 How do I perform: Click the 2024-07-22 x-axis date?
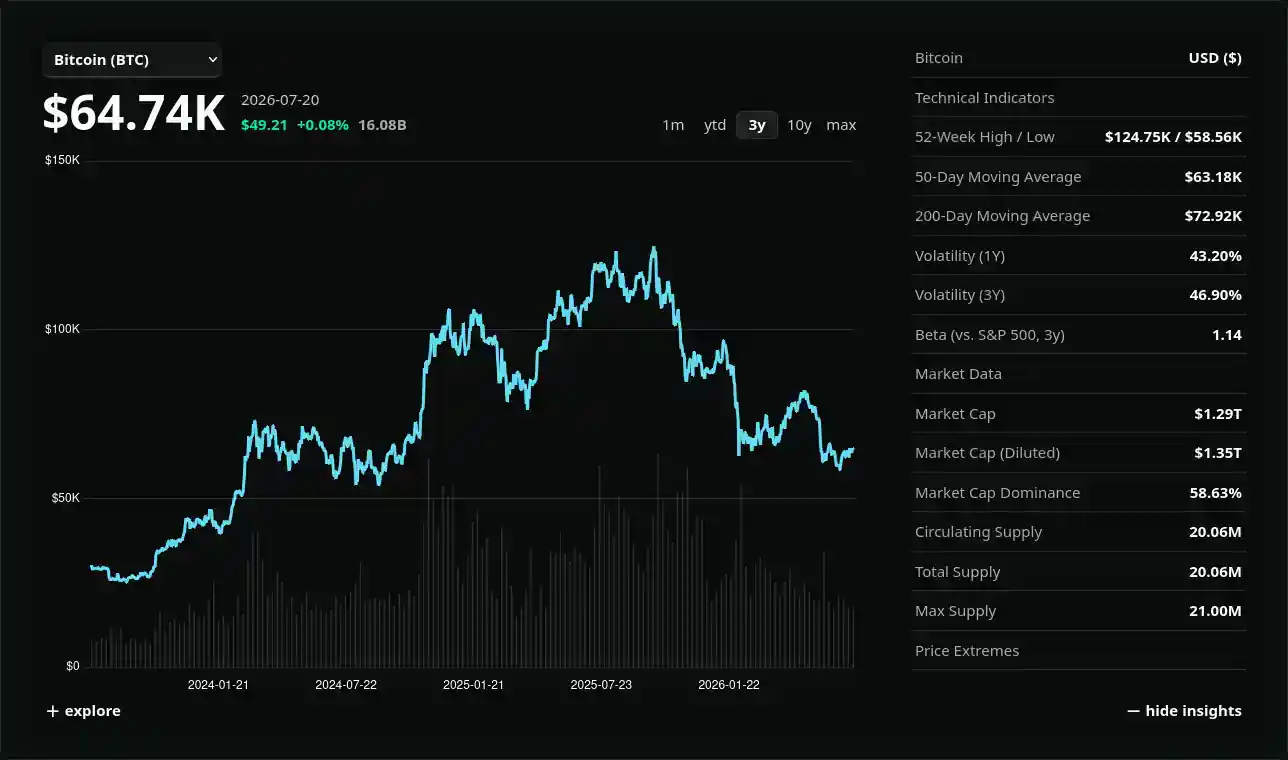346,685
